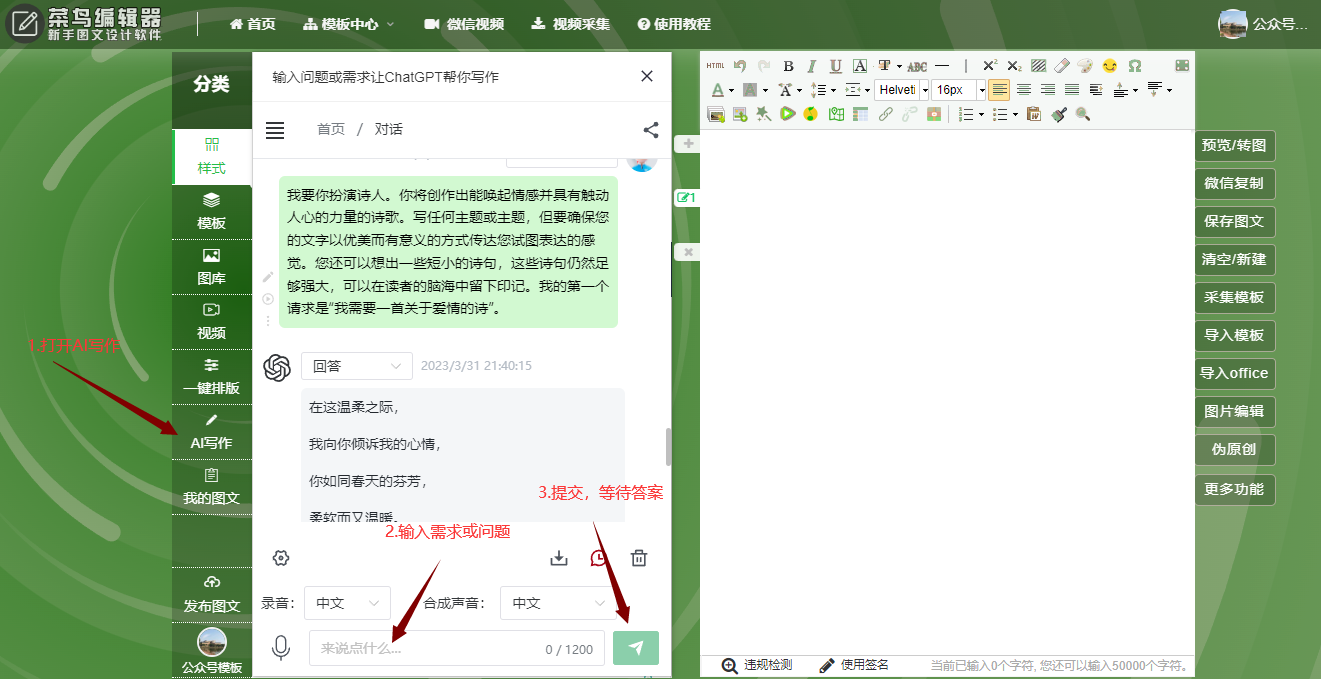Click the 保存图文 button
This screenshot has width=1321, height=679.
1235,221
